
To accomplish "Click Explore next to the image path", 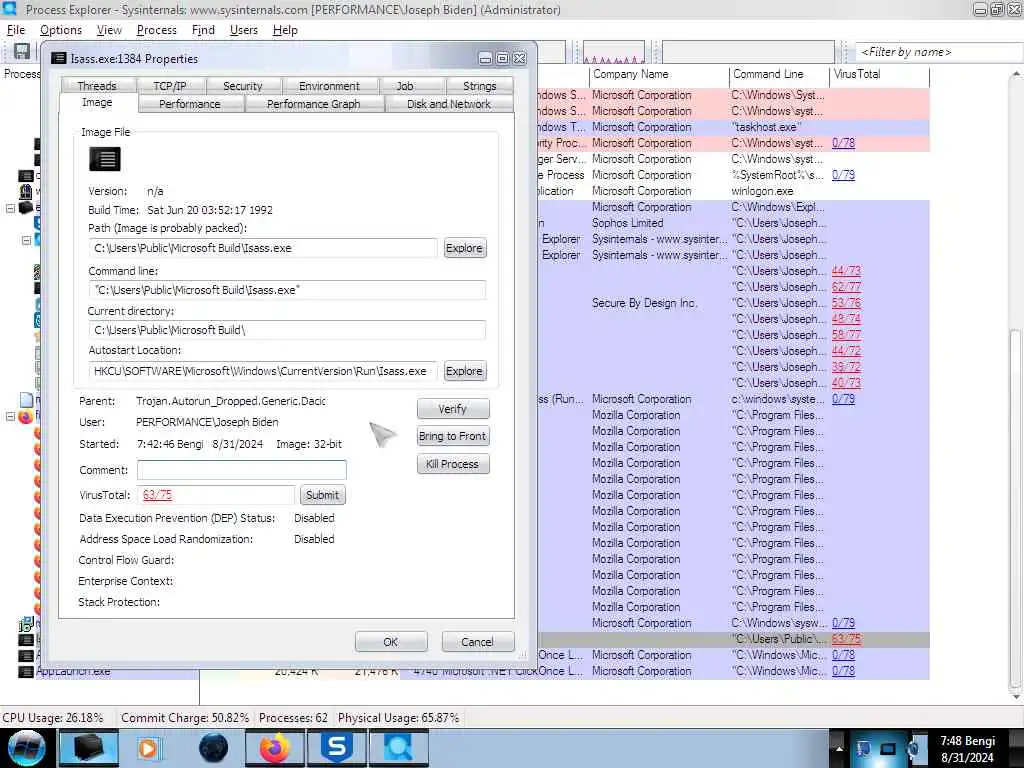I will (464, 248).
